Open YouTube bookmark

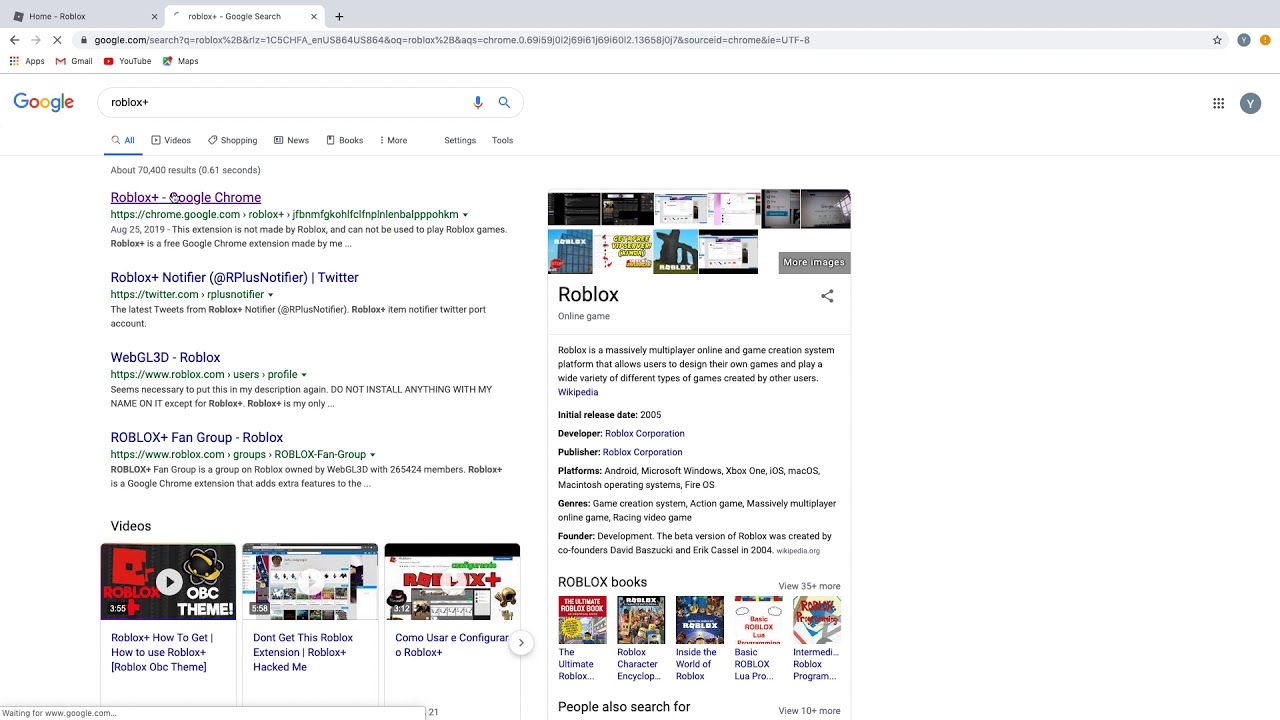[x=127, y=61]
